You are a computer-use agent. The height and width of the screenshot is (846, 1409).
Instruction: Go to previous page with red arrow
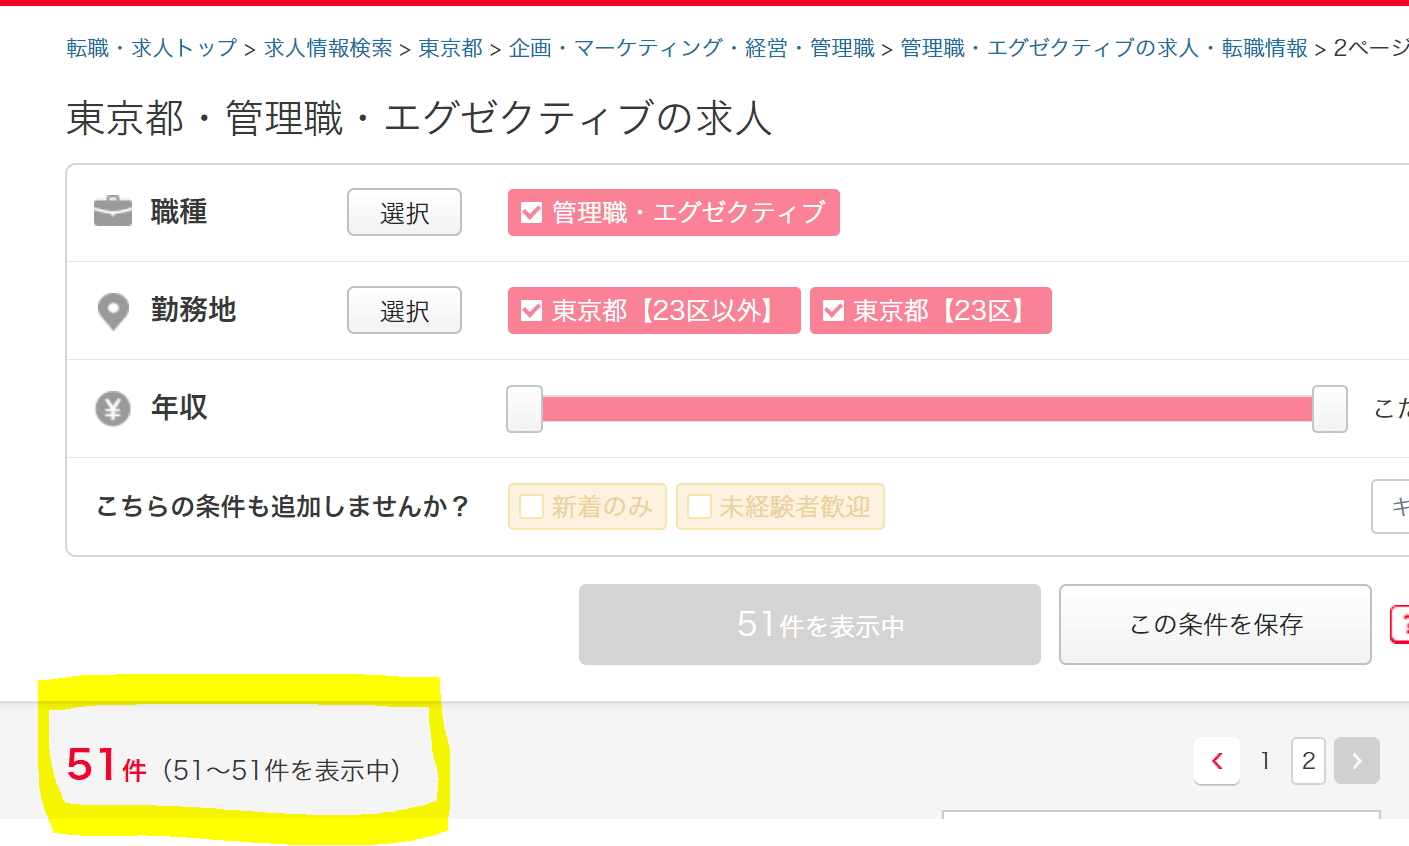pyautogui.click(x=1217, y=761)
